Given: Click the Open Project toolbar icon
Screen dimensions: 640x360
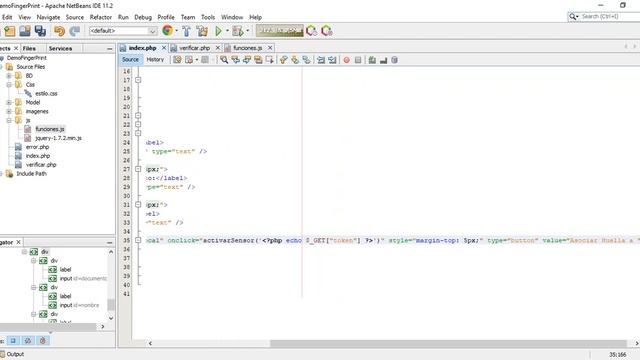Looking at the screenshot, I should pos(25,31).
